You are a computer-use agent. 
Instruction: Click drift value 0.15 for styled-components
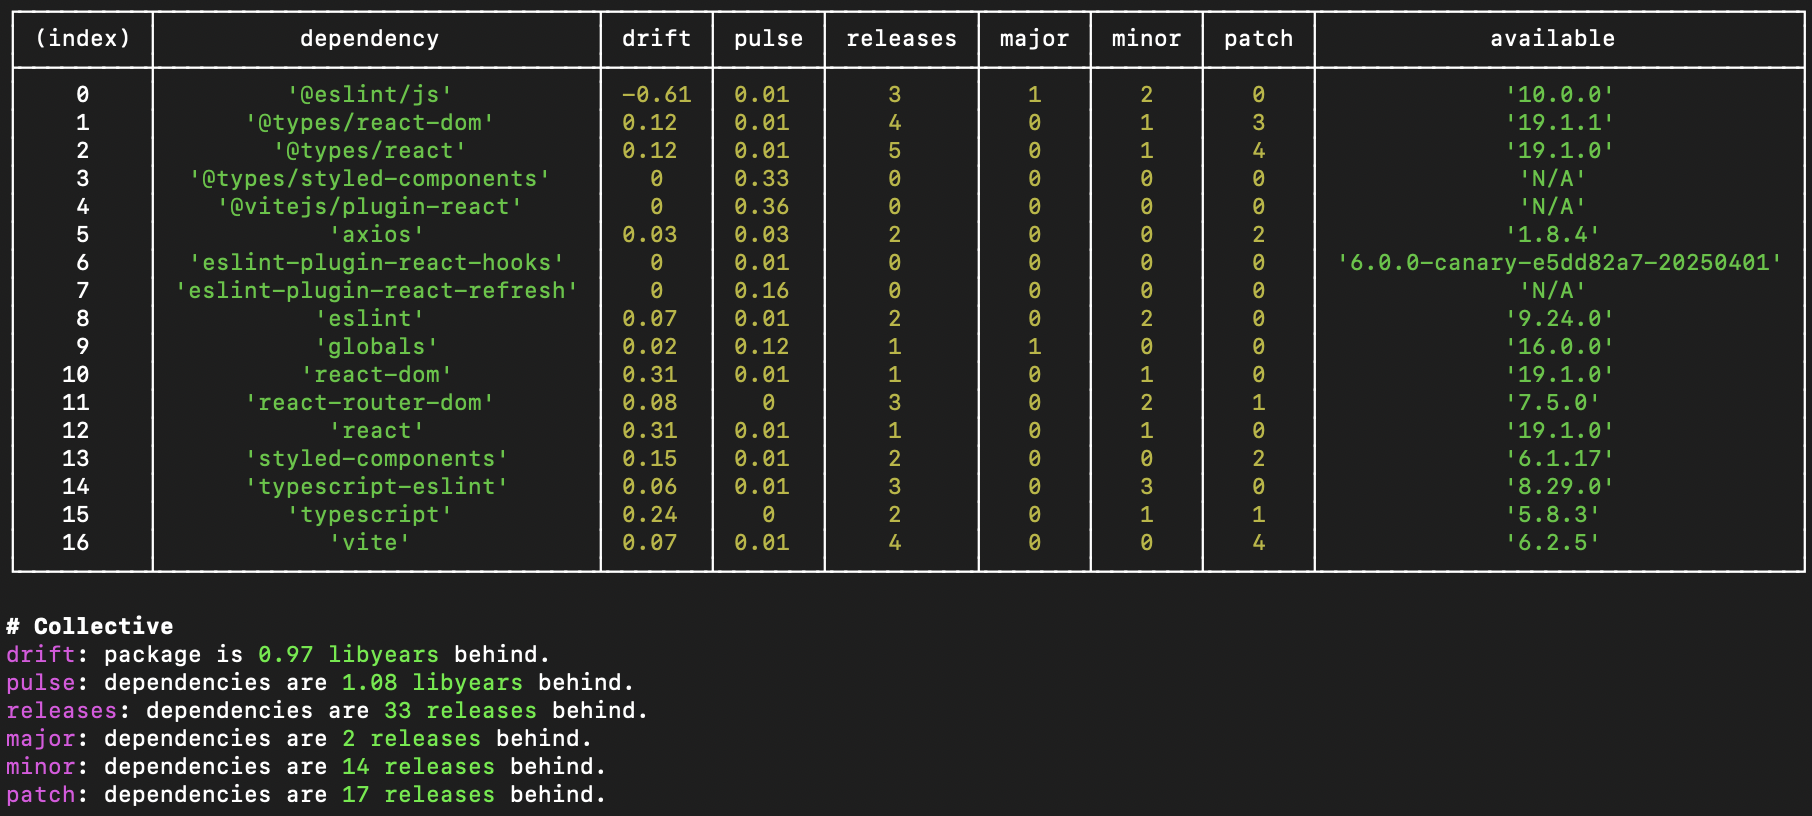650,459
